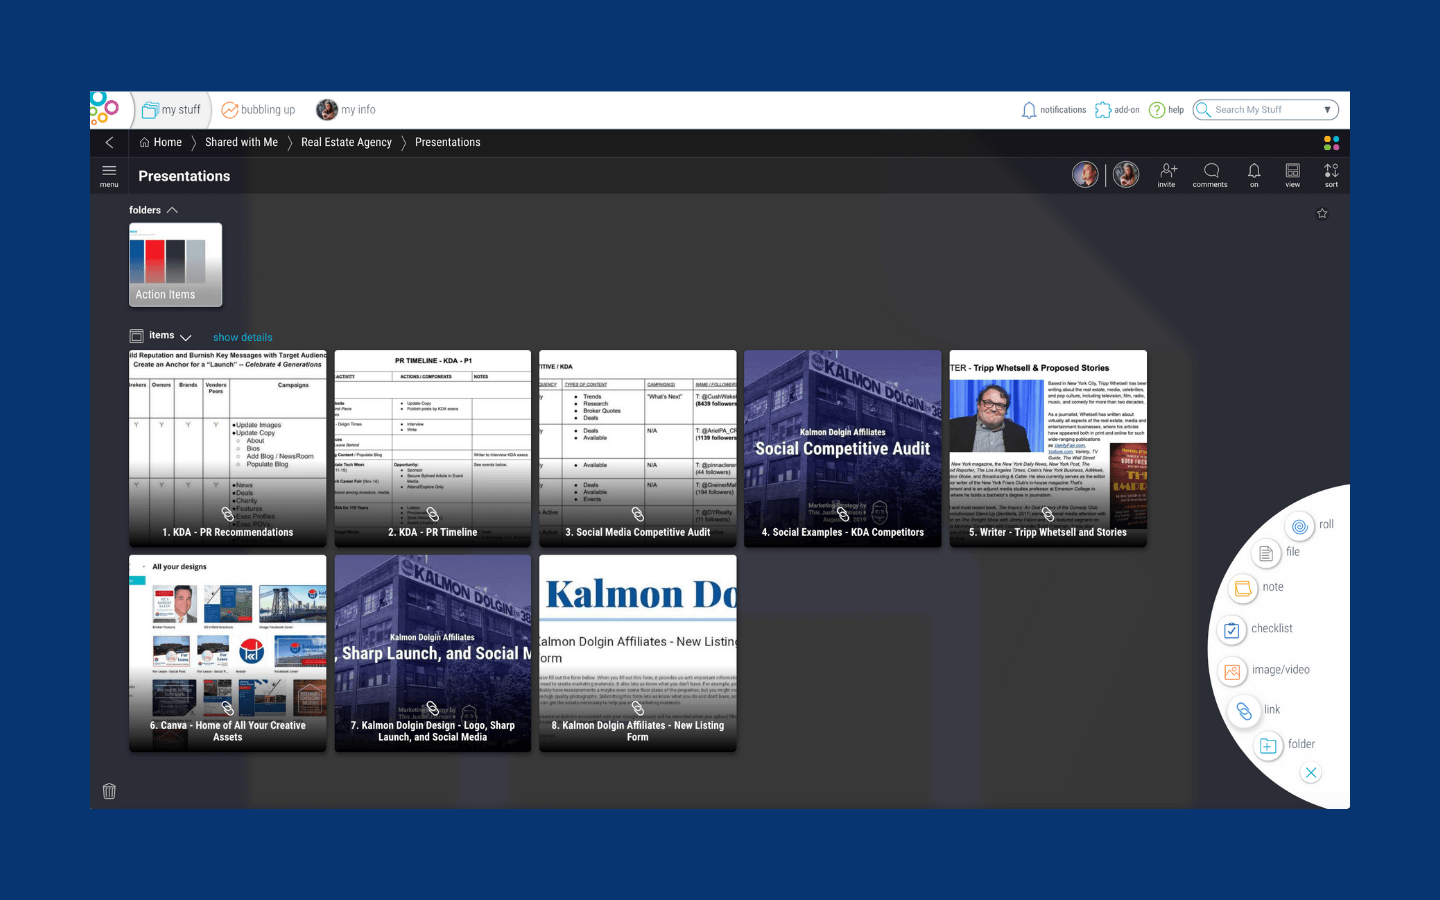
Task: Collapse the folders section
Action: point(172,210)
